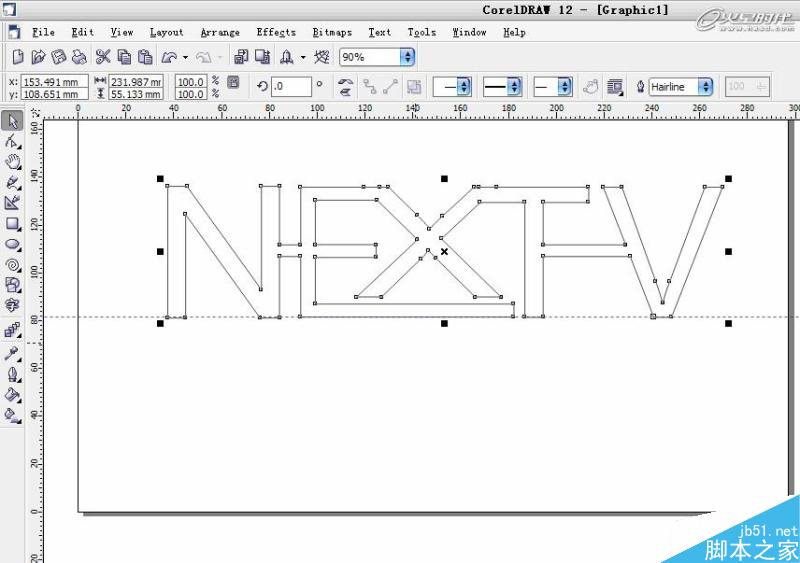Select the Spiral tool
This screenshot has height=563, width=800.
[x=12, y=265]
